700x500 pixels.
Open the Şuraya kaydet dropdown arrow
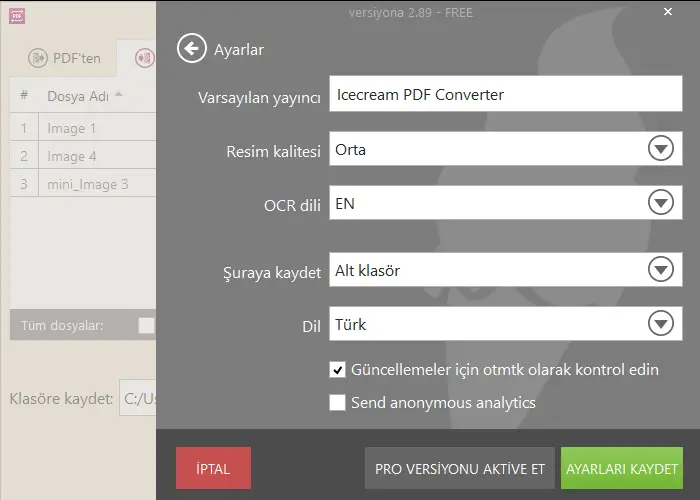pos(661,269)
